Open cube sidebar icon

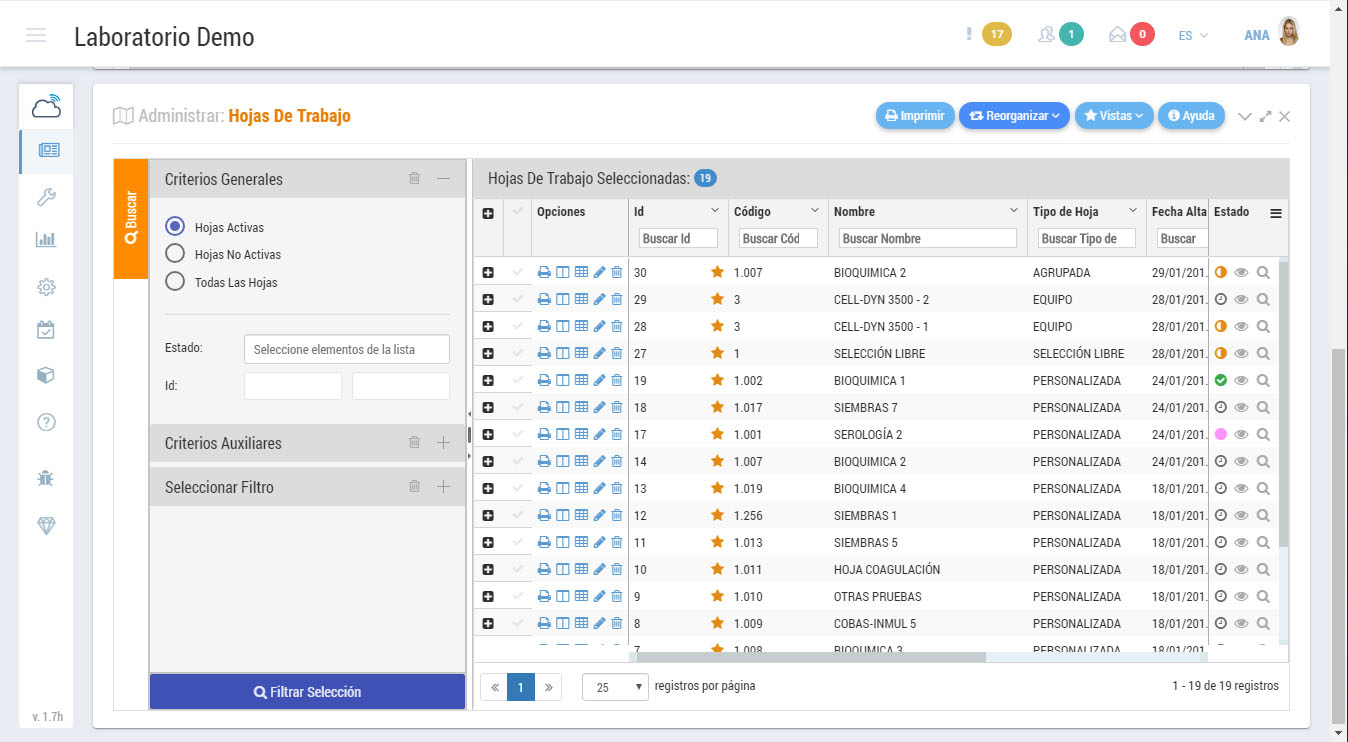coord(46,375)
